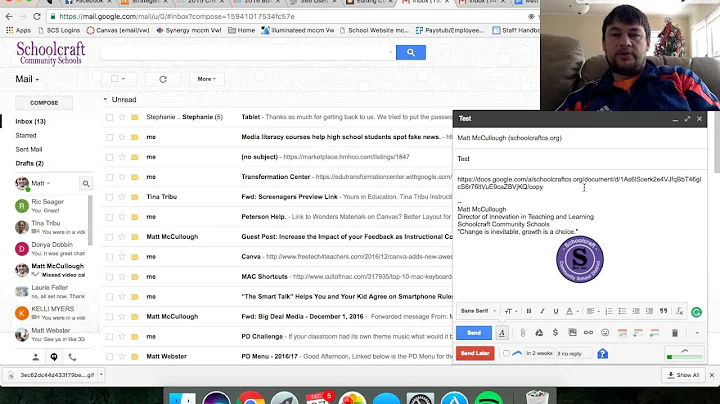The height and width of the screenshot is (404, 720).
Task: Insert files using Google Drive
Action: tap(539, 333)
